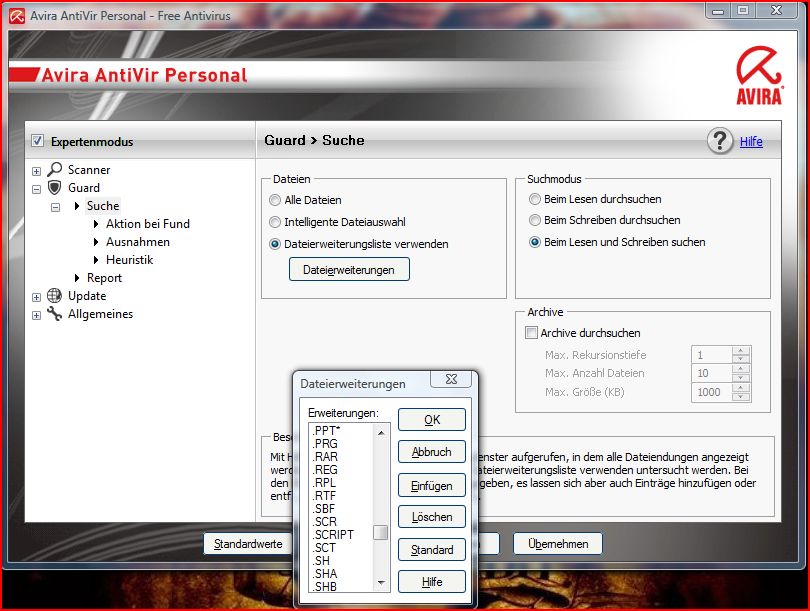Viewport: 810px width, 611px height.
Task: Expand the Allgemeines tree node
Action: (37, 315)
